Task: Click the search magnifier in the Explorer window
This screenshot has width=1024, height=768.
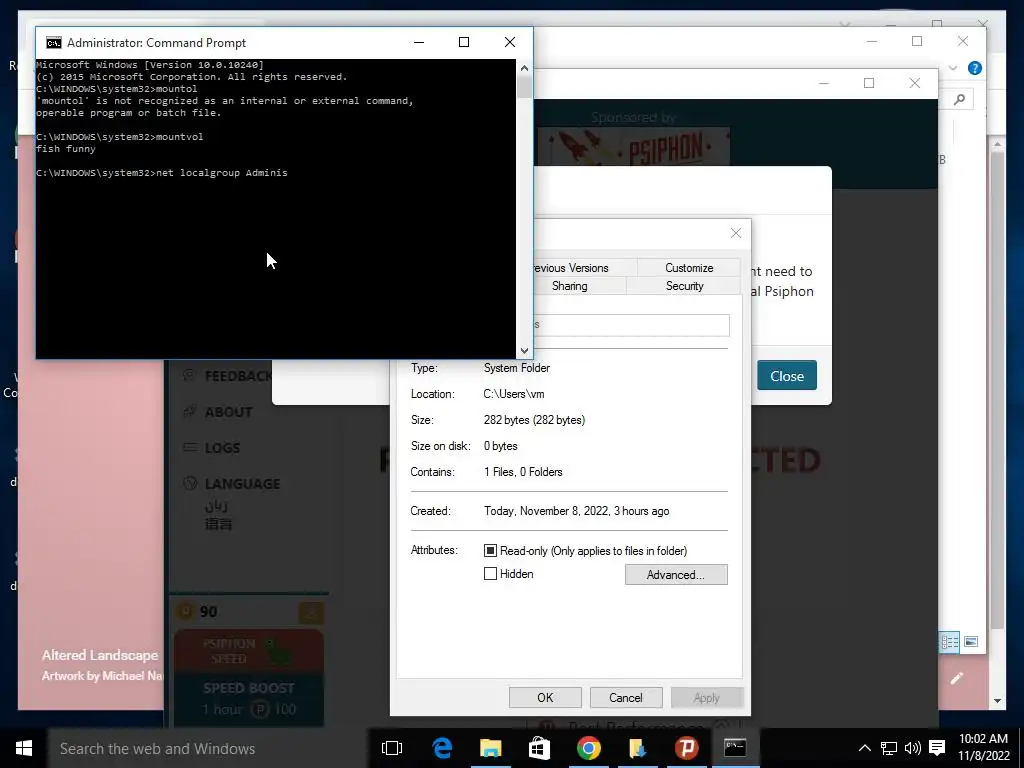Action: 959,99
